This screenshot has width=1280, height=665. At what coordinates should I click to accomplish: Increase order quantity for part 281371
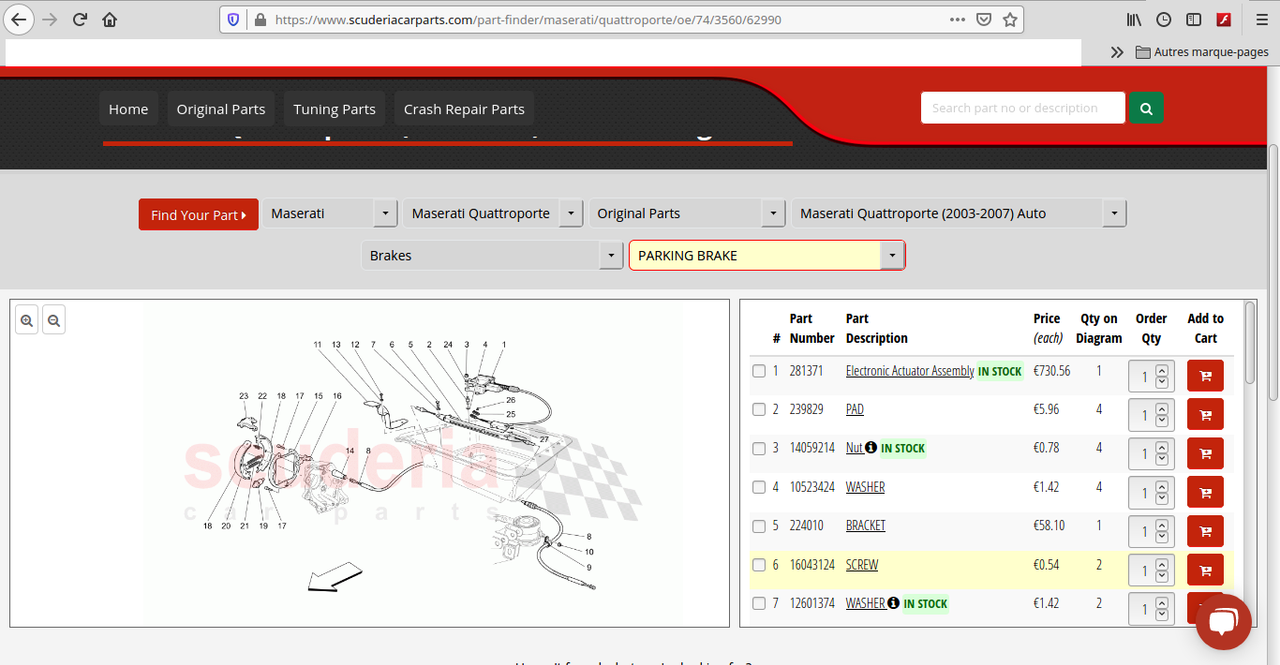click(x=1161, y=371)
